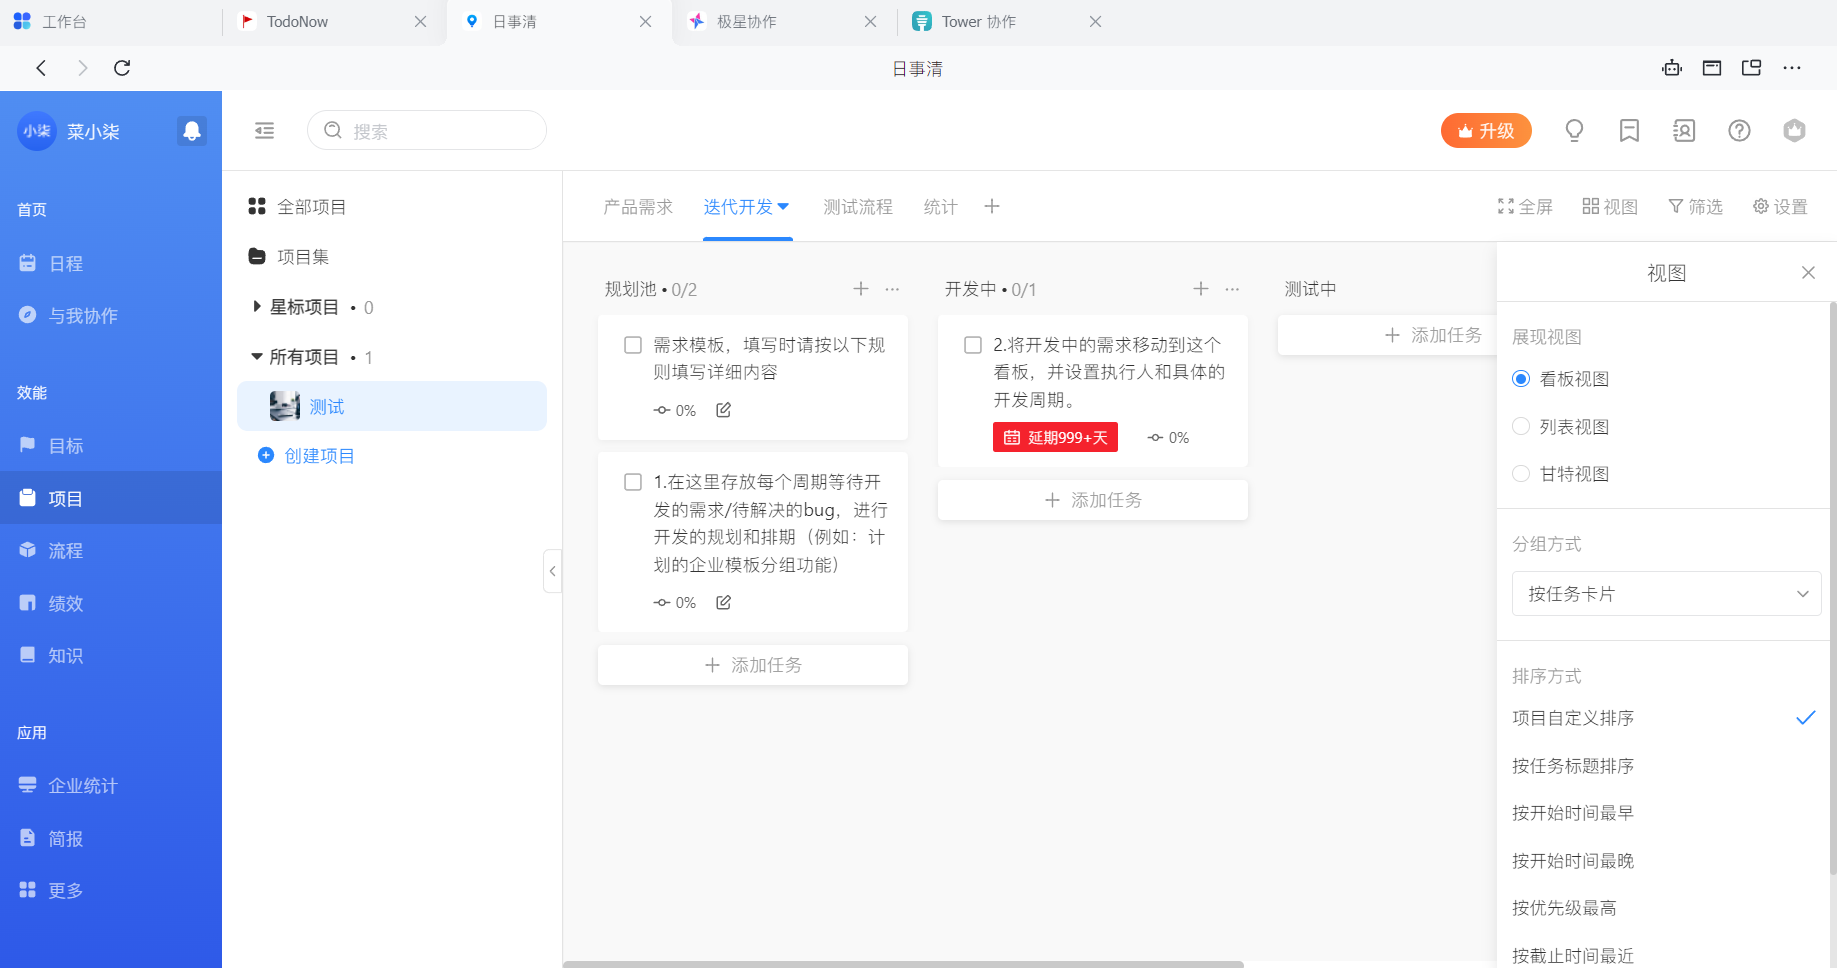
Task: Open the help question mark icon
Action: tap(1739, 131)
